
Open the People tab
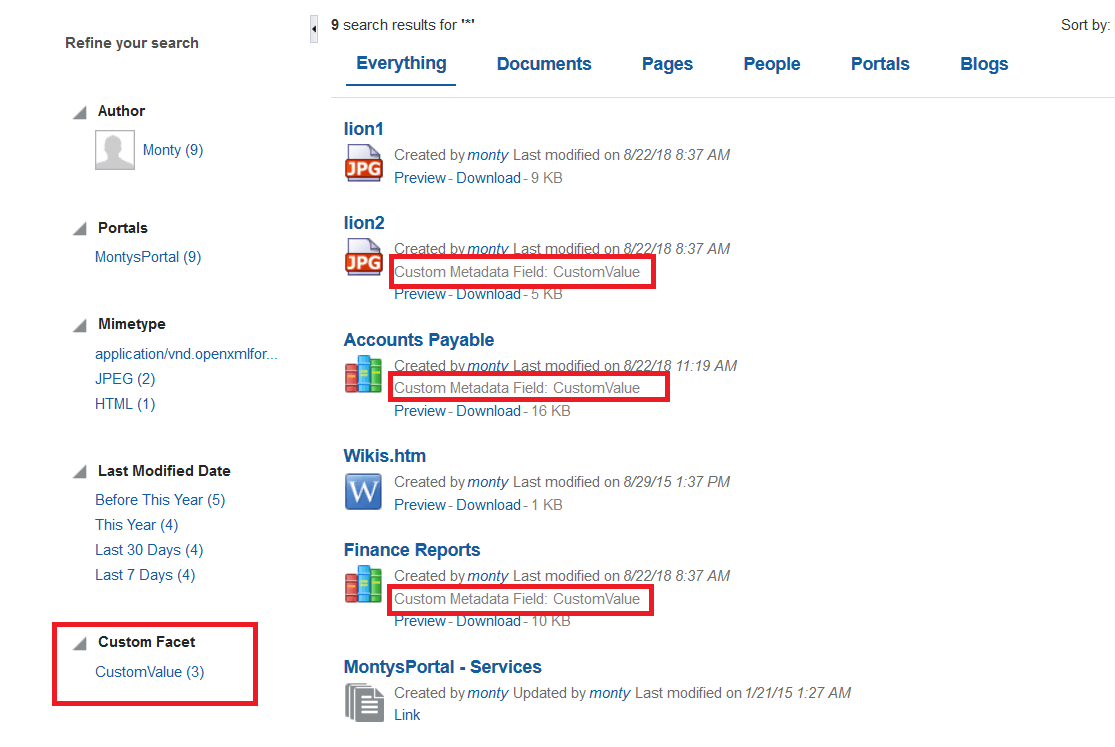[771, 63]
